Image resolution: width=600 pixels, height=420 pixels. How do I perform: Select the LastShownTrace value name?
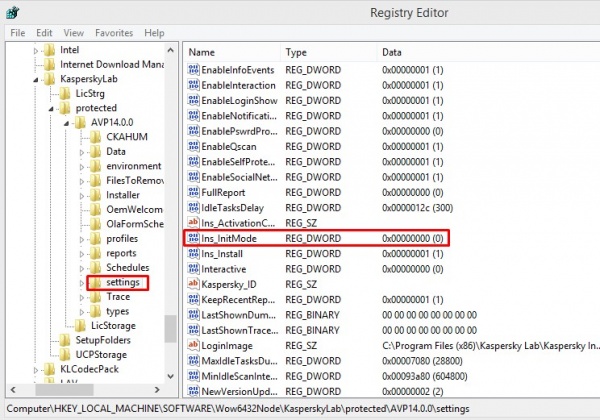[240, 330]
